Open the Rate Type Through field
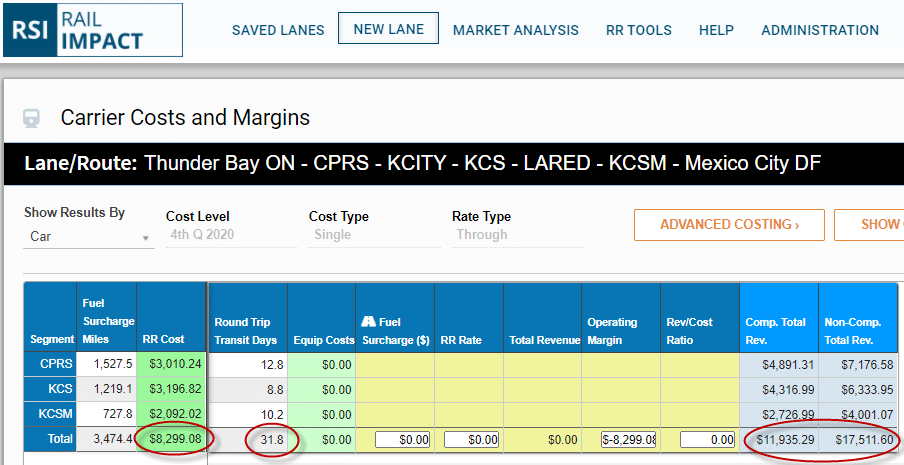The image size is (904, 465). tap(516, 235)
